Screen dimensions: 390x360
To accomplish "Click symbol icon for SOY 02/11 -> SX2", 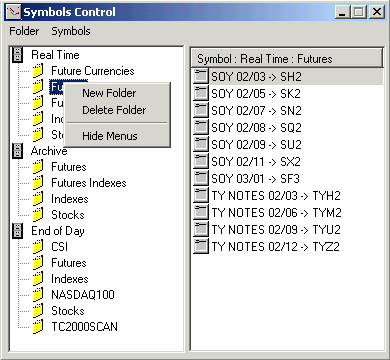I will (x=201, y=161).
